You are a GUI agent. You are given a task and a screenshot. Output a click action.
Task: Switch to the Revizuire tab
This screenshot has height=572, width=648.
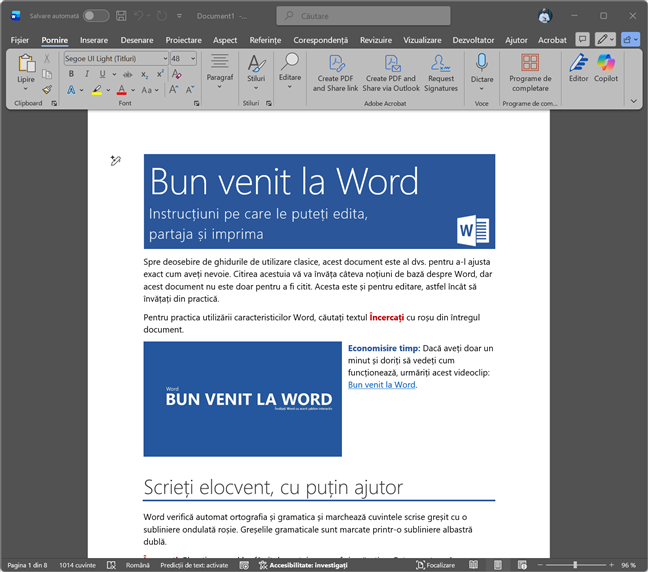point(376,40)
